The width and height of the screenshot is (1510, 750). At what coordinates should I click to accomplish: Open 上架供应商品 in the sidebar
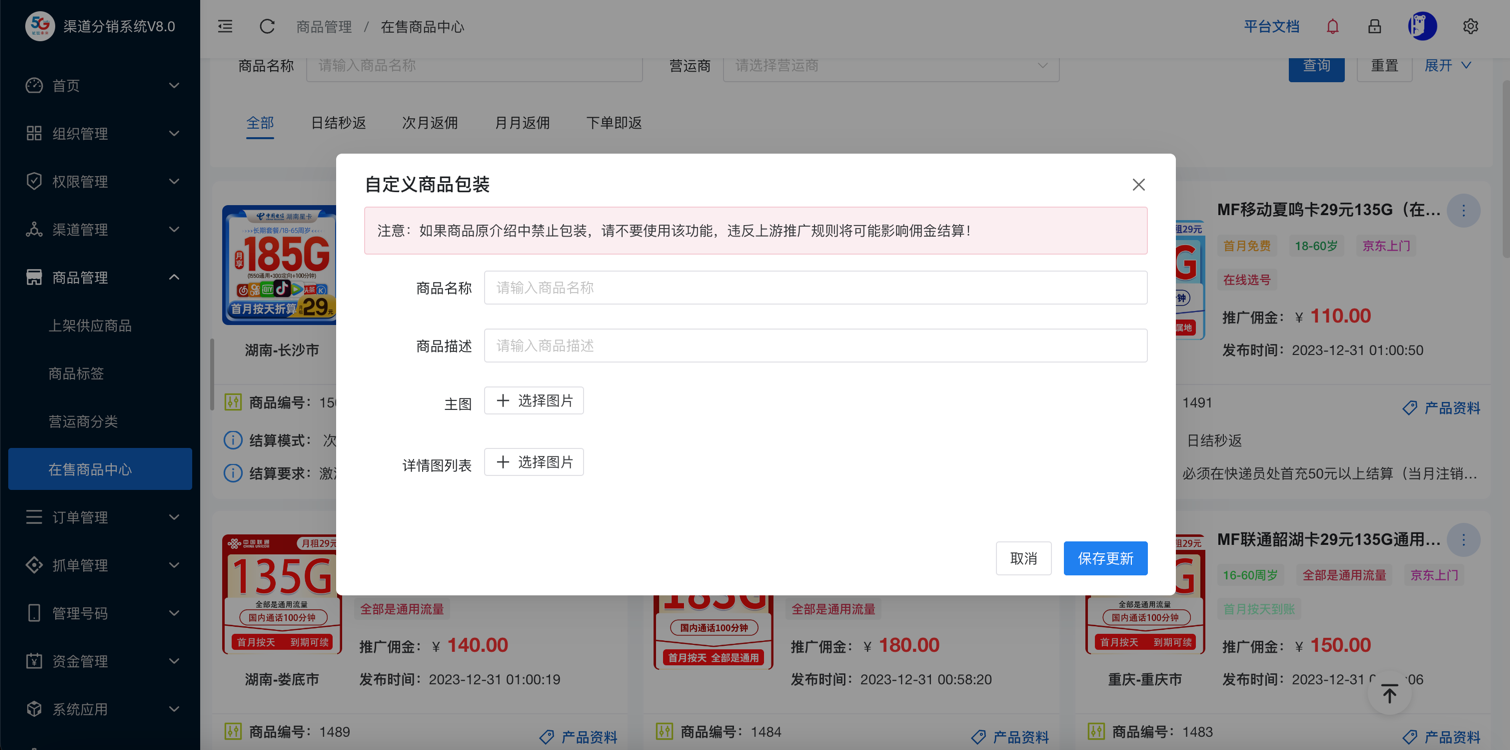[90, 326]
